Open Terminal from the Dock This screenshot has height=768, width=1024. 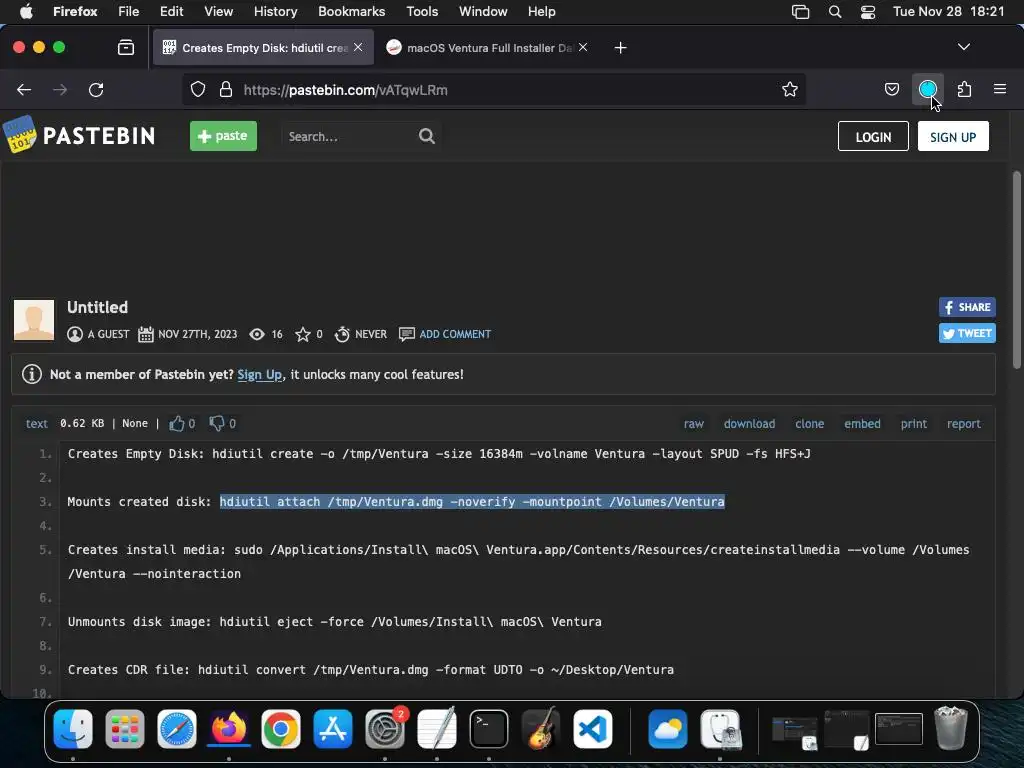(x=489, y=728)
